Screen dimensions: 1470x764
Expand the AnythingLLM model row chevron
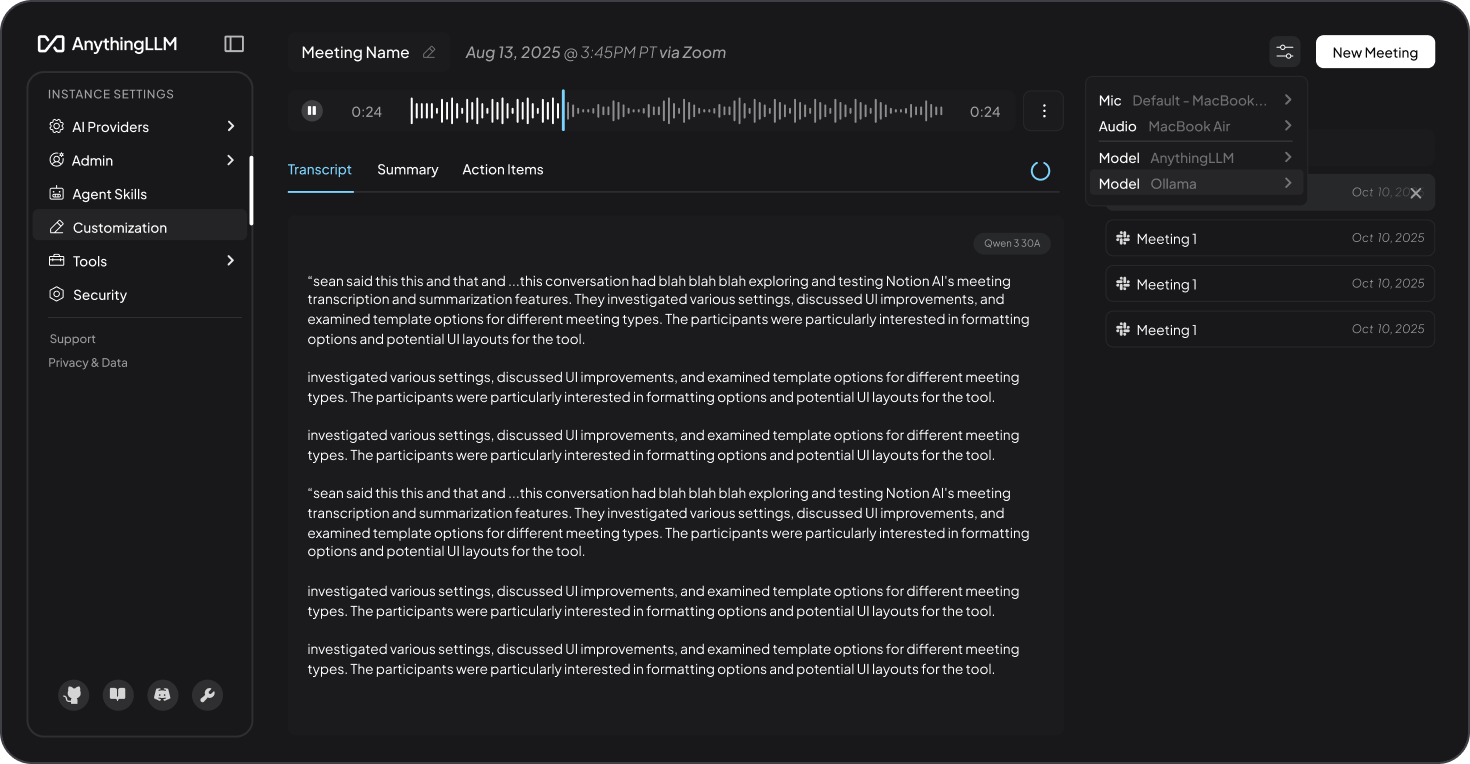pos(1288,158)
